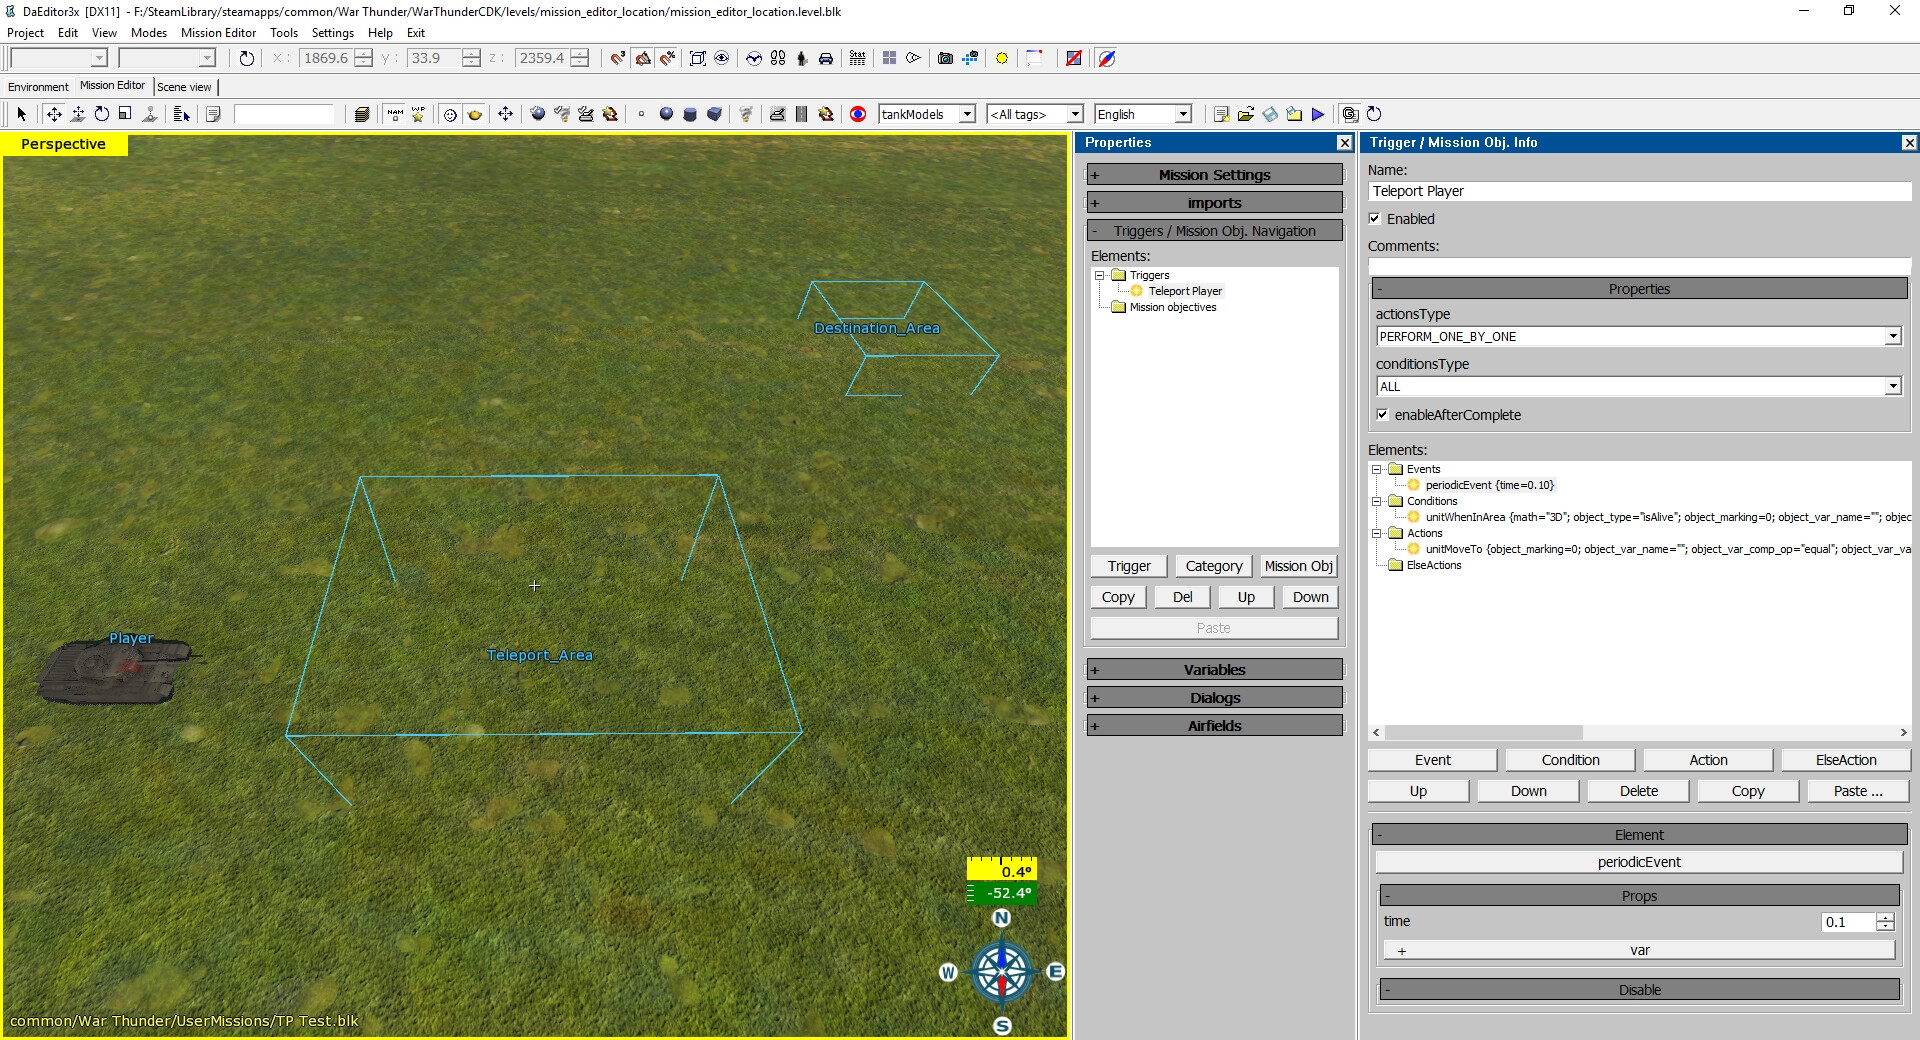This screenshot has height=1040, width=1920.
Task: Toggle the enableAfterComplete checkbox
Action: (1383, 415)
